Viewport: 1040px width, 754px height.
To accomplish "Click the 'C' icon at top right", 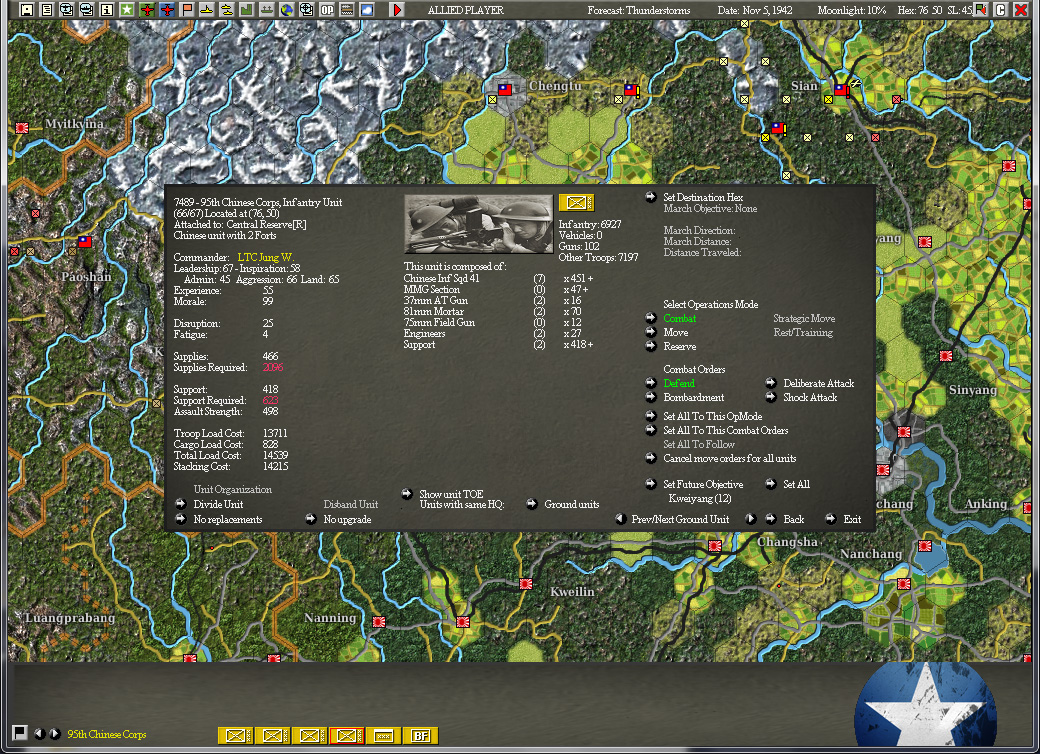I will pyautogui.click(x=1001, y=9).
